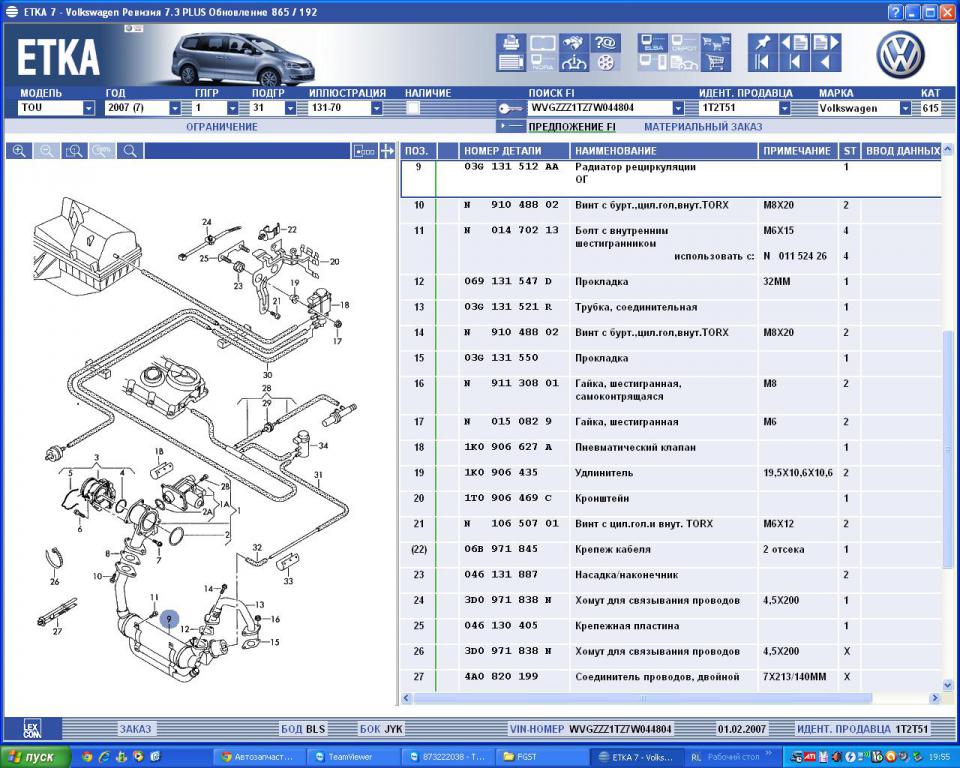Select row 9 Радиатор рециркуляции

671,178
